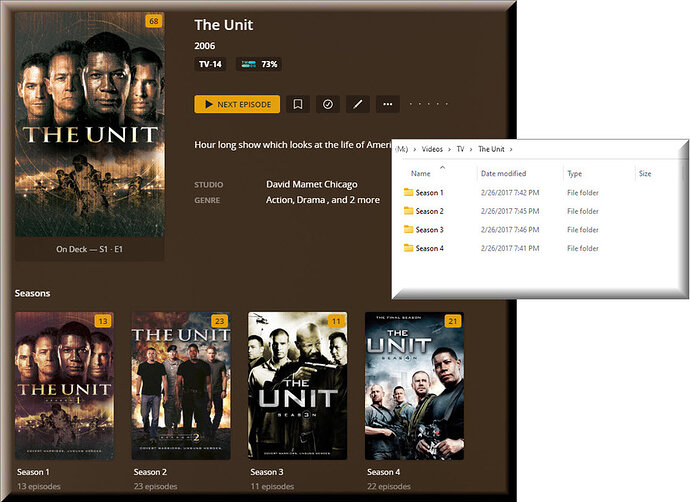Click the 13 badge on the Season 1 poster
This screenshot has width=690, height=502.
tap(103, 321)
